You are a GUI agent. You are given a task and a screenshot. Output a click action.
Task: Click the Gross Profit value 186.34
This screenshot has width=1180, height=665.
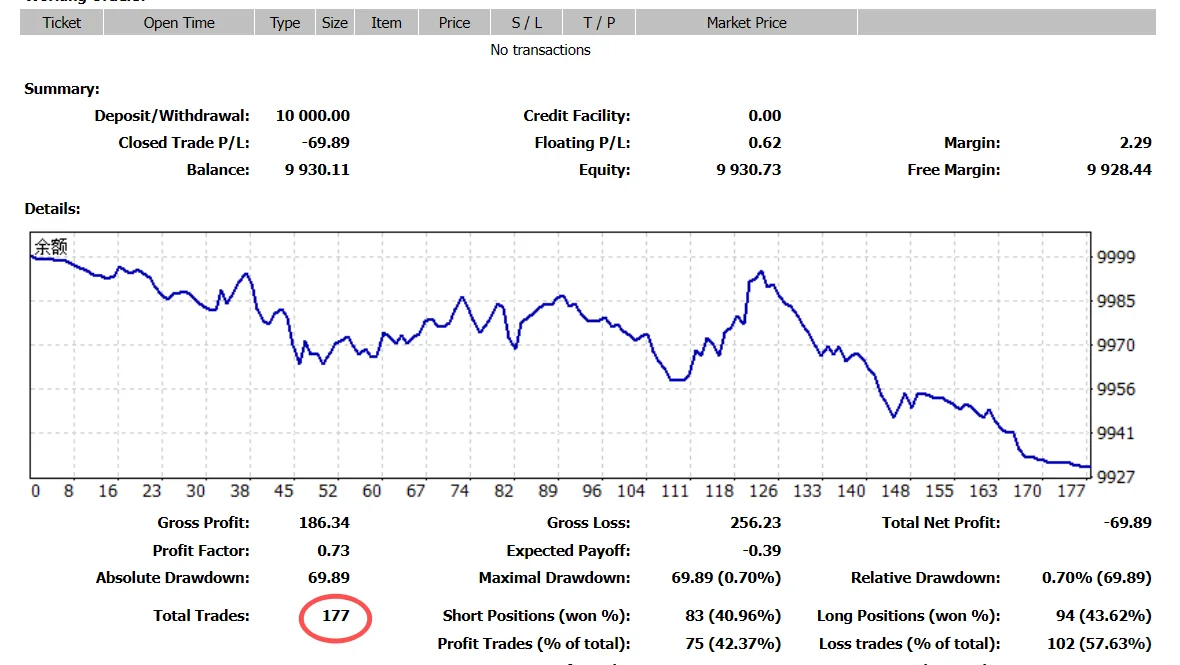(x=324, y=523)
